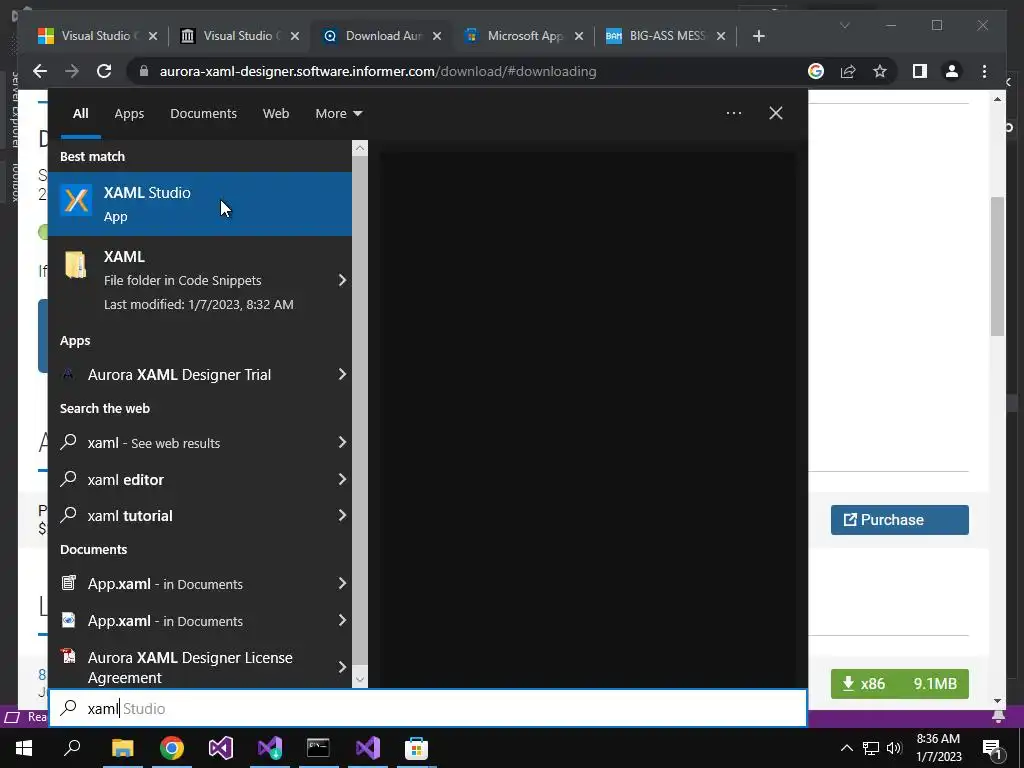Expand XAML folder result arrow

(342, 280)
